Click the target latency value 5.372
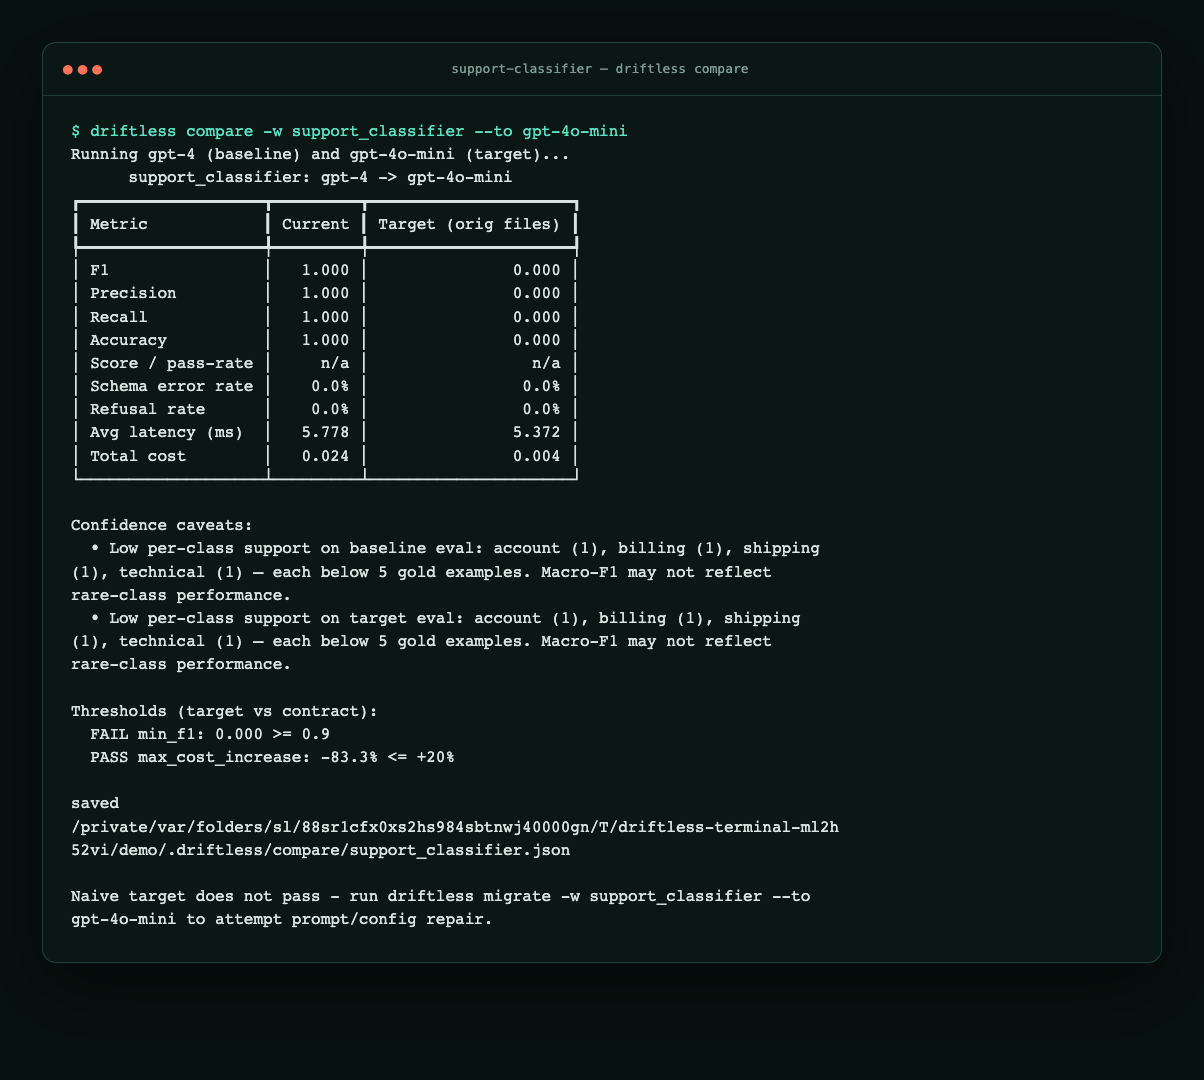Image resolution: width=1204 pixels, height=1080 pixels. [537, 432]
